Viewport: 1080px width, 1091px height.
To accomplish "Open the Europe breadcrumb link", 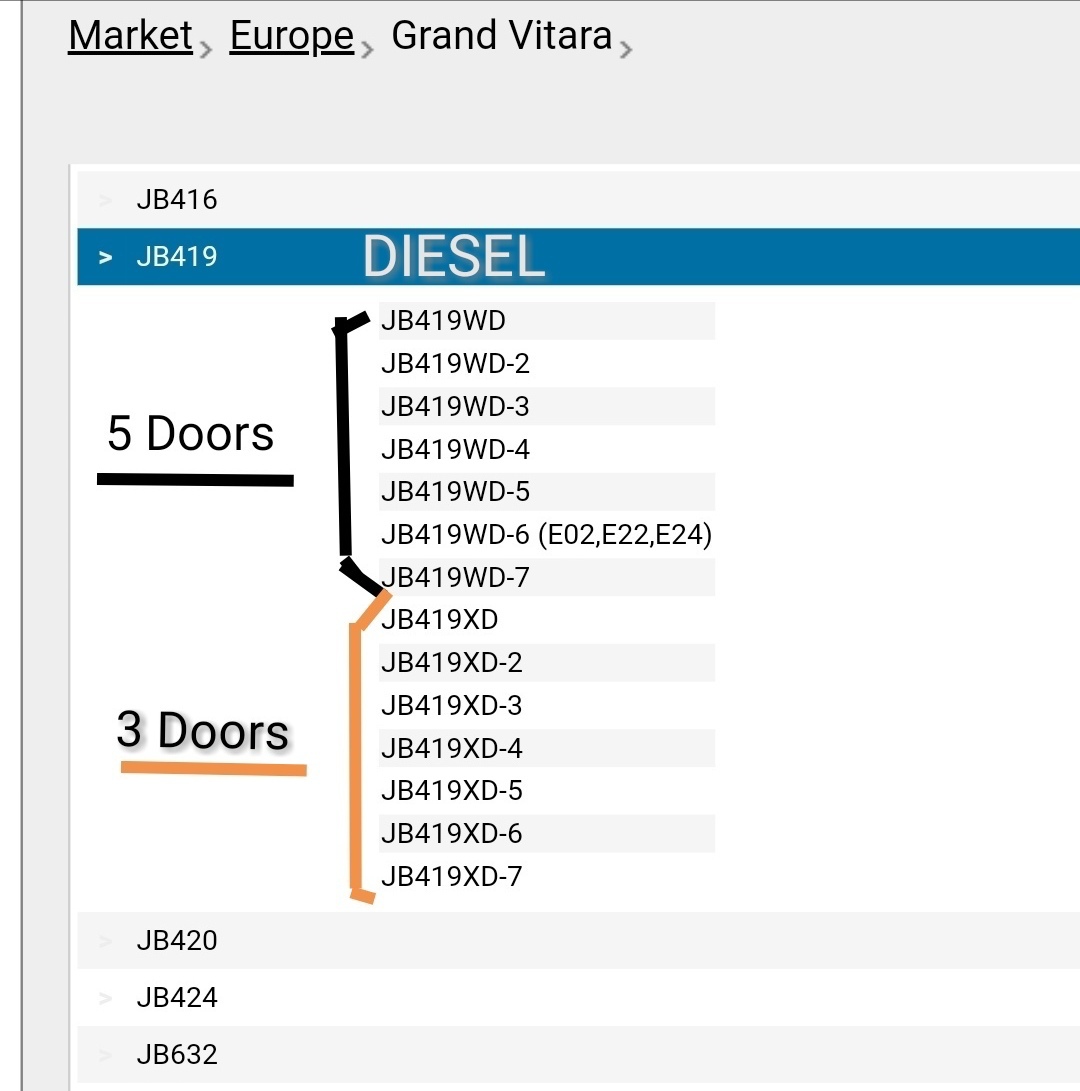I will coord(292,35).
